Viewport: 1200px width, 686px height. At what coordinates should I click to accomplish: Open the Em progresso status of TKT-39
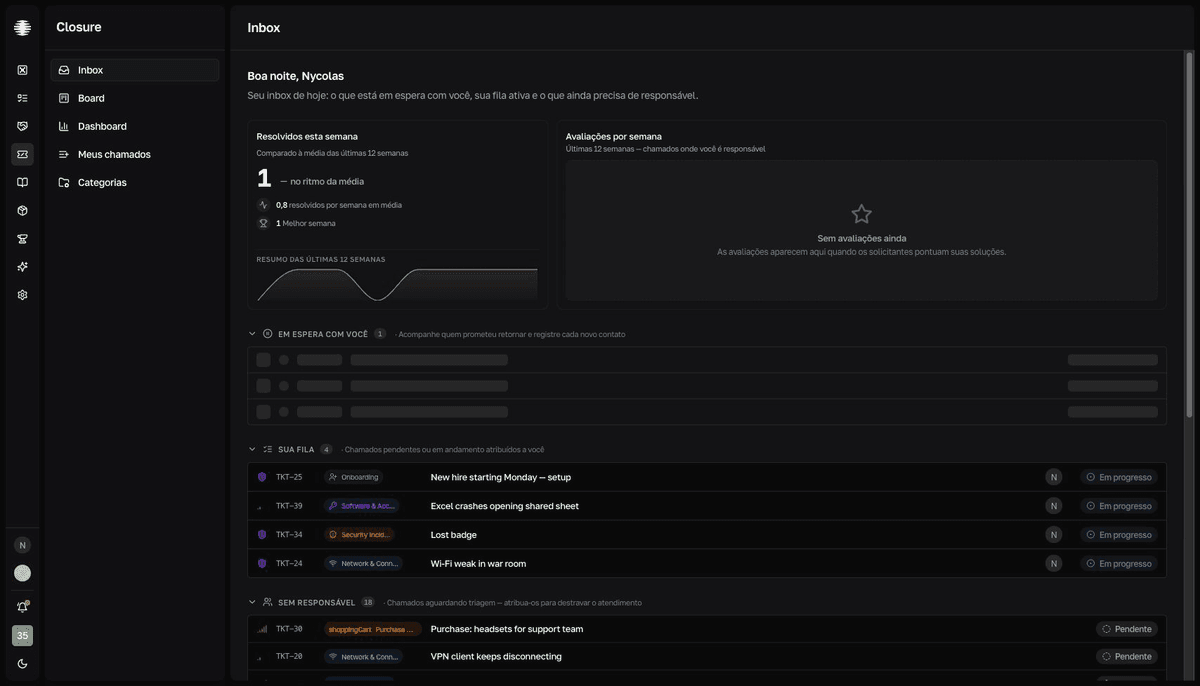click(x=1119, y=506)
